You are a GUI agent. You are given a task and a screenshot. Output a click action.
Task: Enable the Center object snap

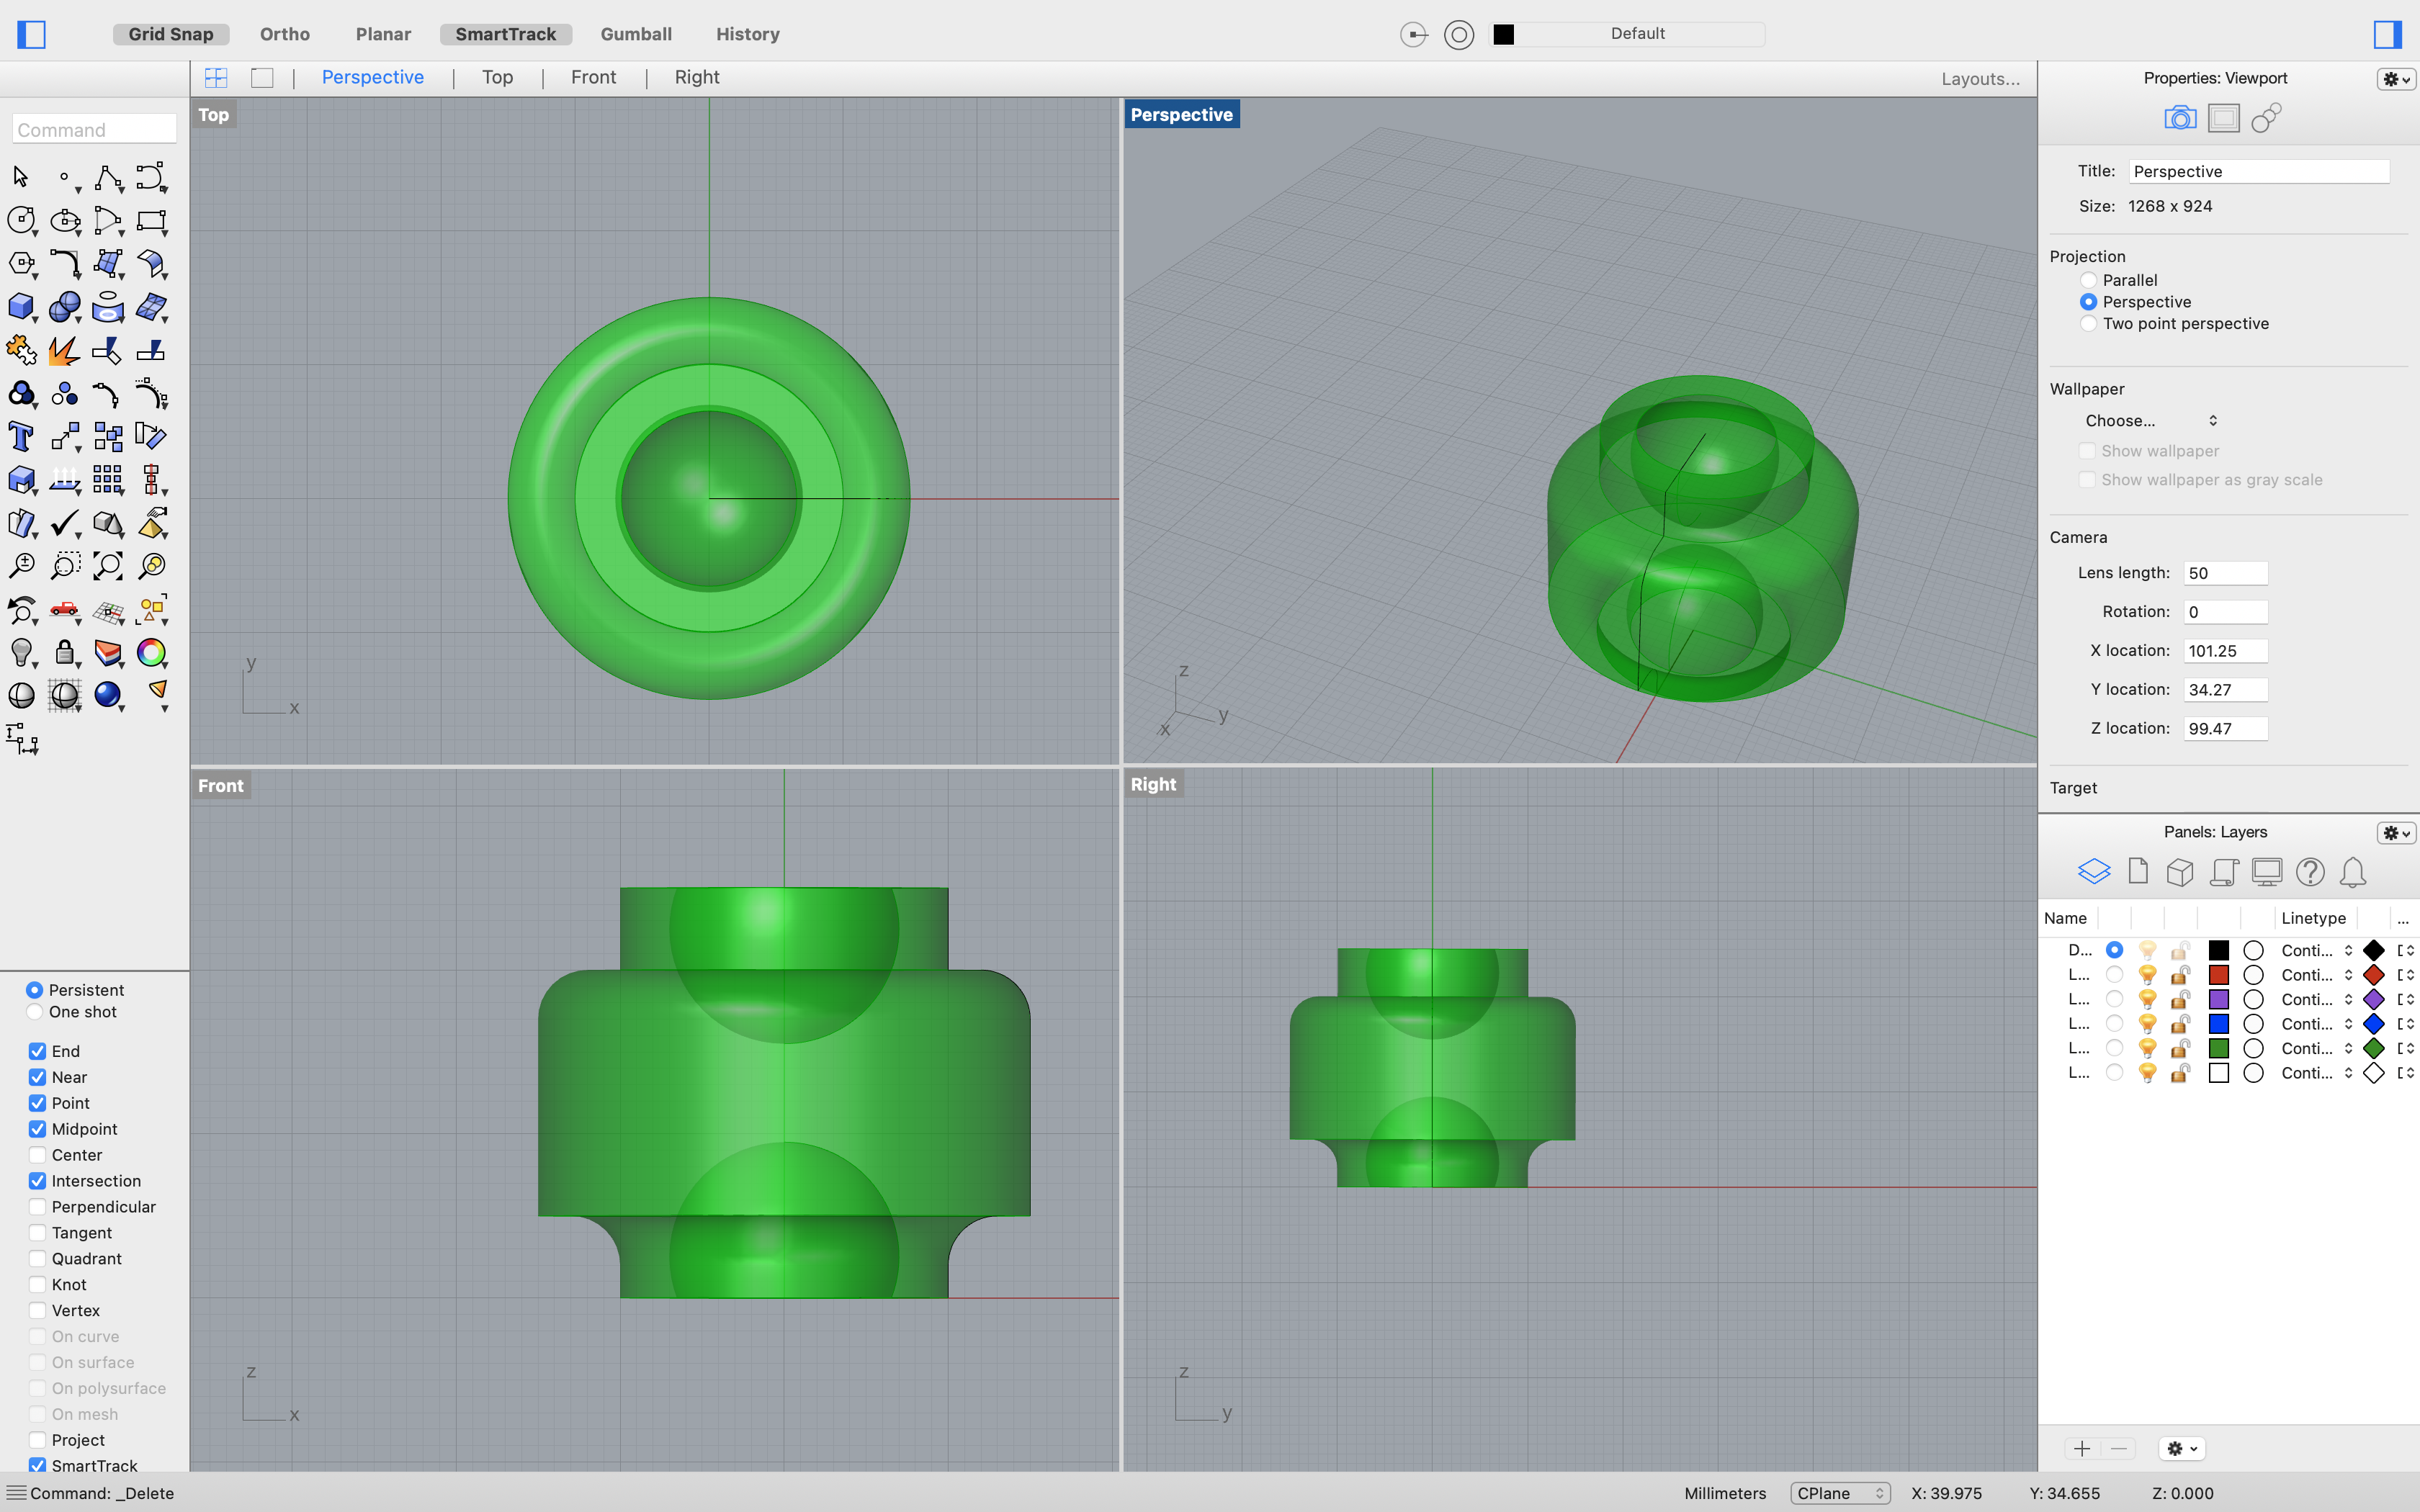point(37,1155)
